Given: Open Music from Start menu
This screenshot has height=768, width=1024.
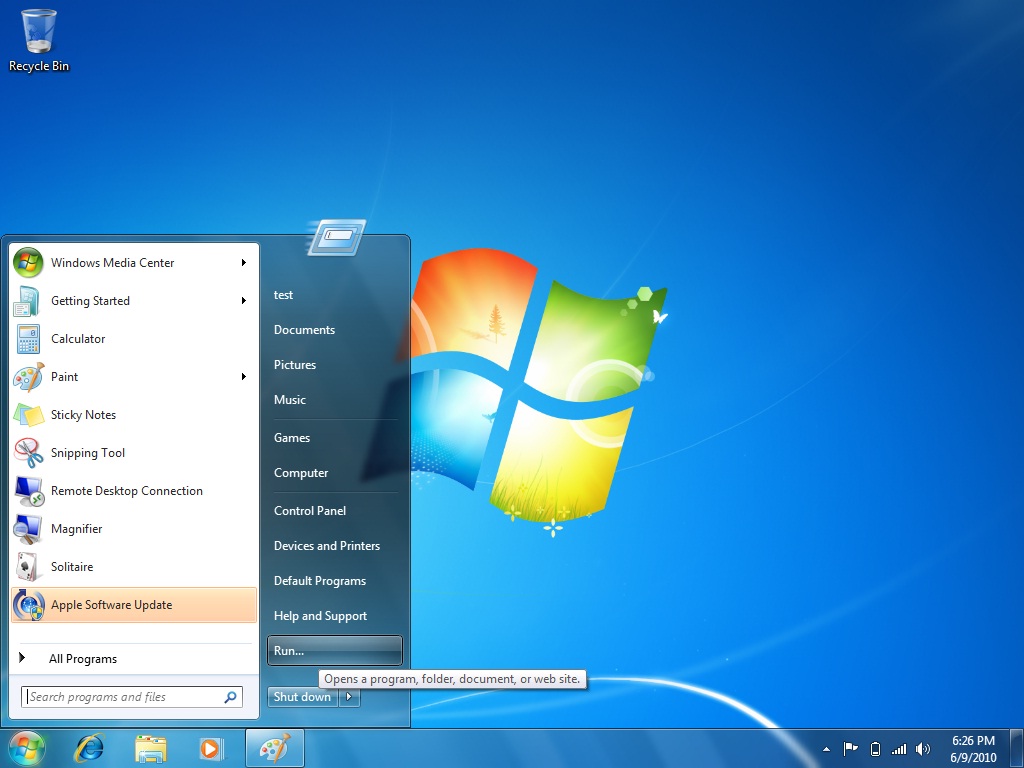Looking at the screenshot, I should (x=289, y=400).
